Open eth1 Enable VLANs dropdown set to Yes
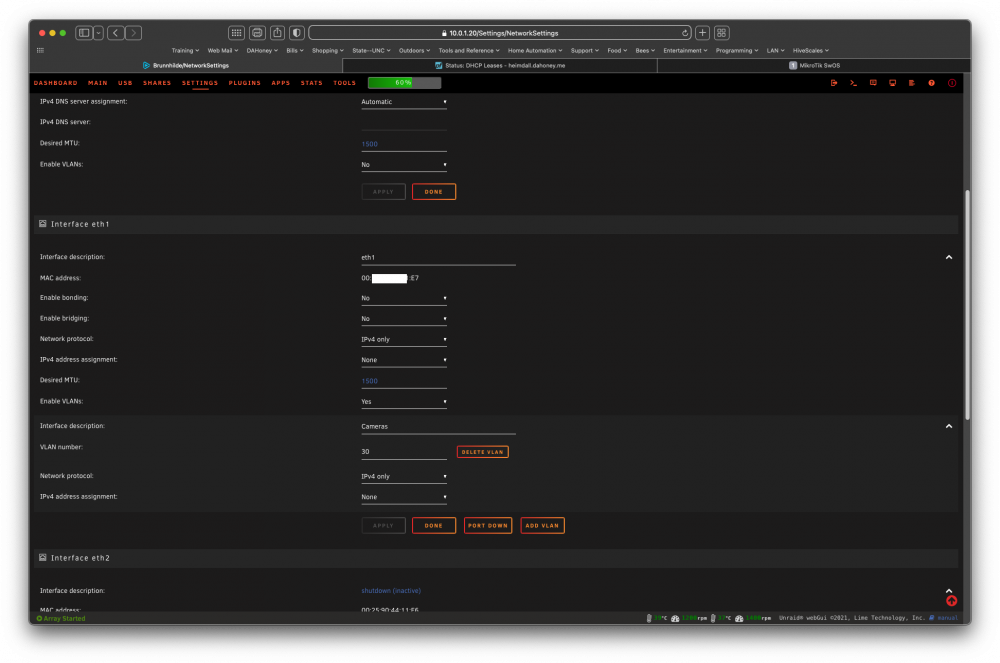The width and height of the screenshot is (1000, 663). coord(404,402)
